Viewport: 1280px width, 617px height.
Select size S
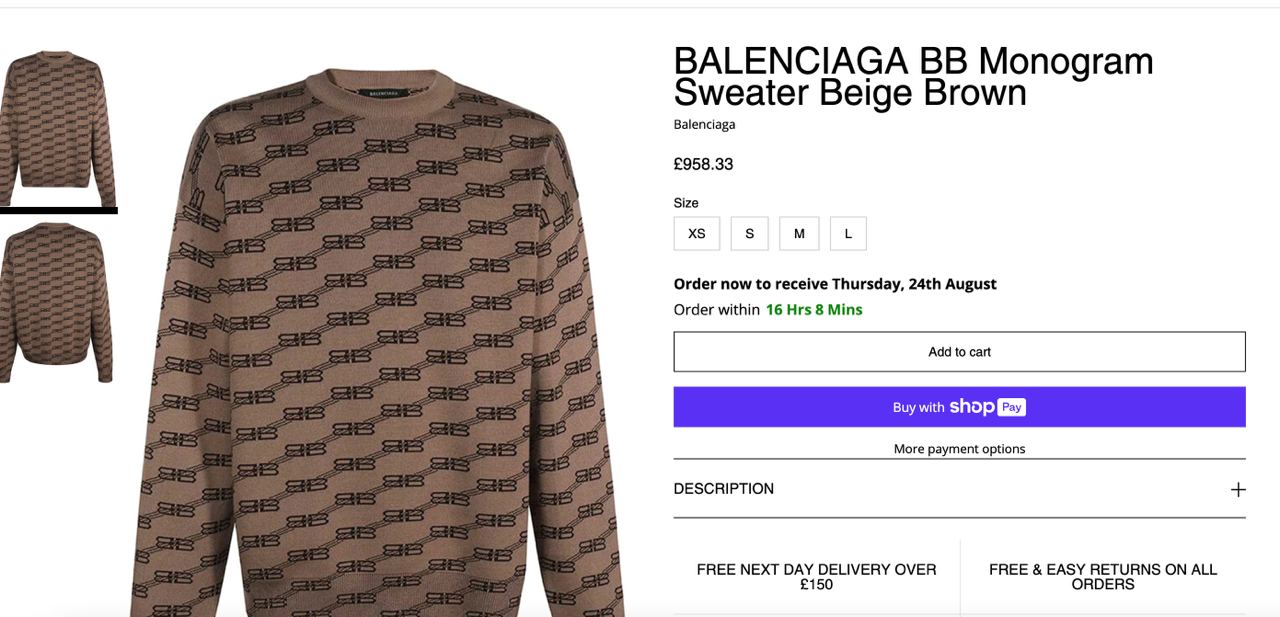coord(749,233)
